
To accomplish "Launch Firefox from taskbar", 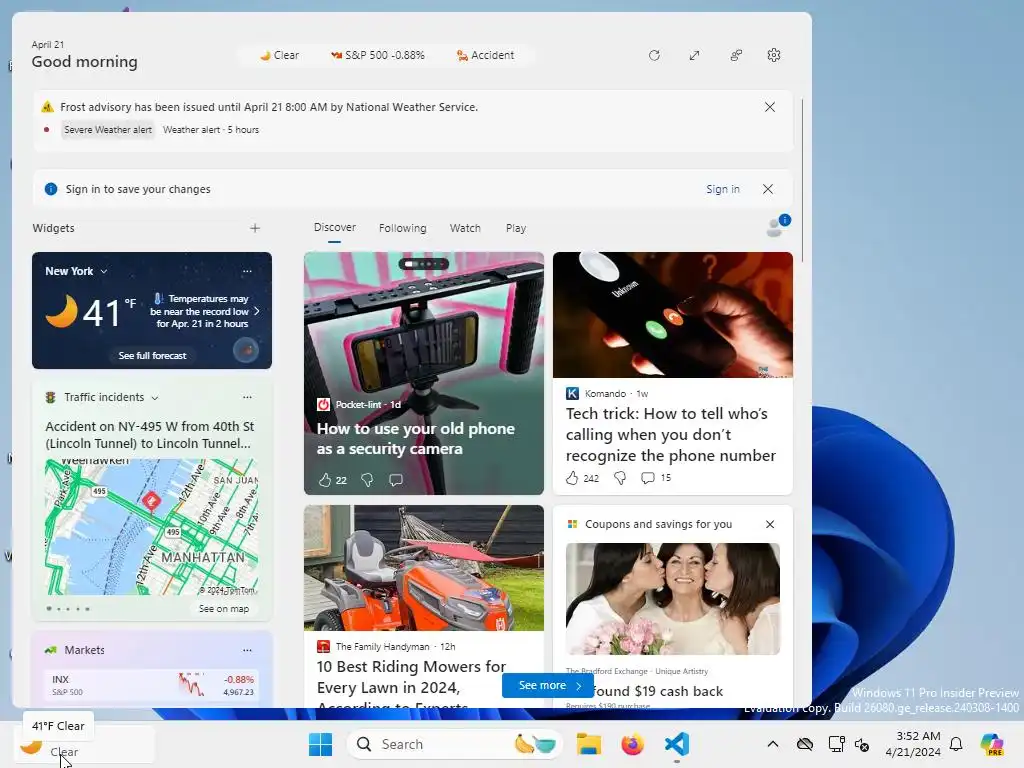I will pyautogui.click(x=632, y=744).
